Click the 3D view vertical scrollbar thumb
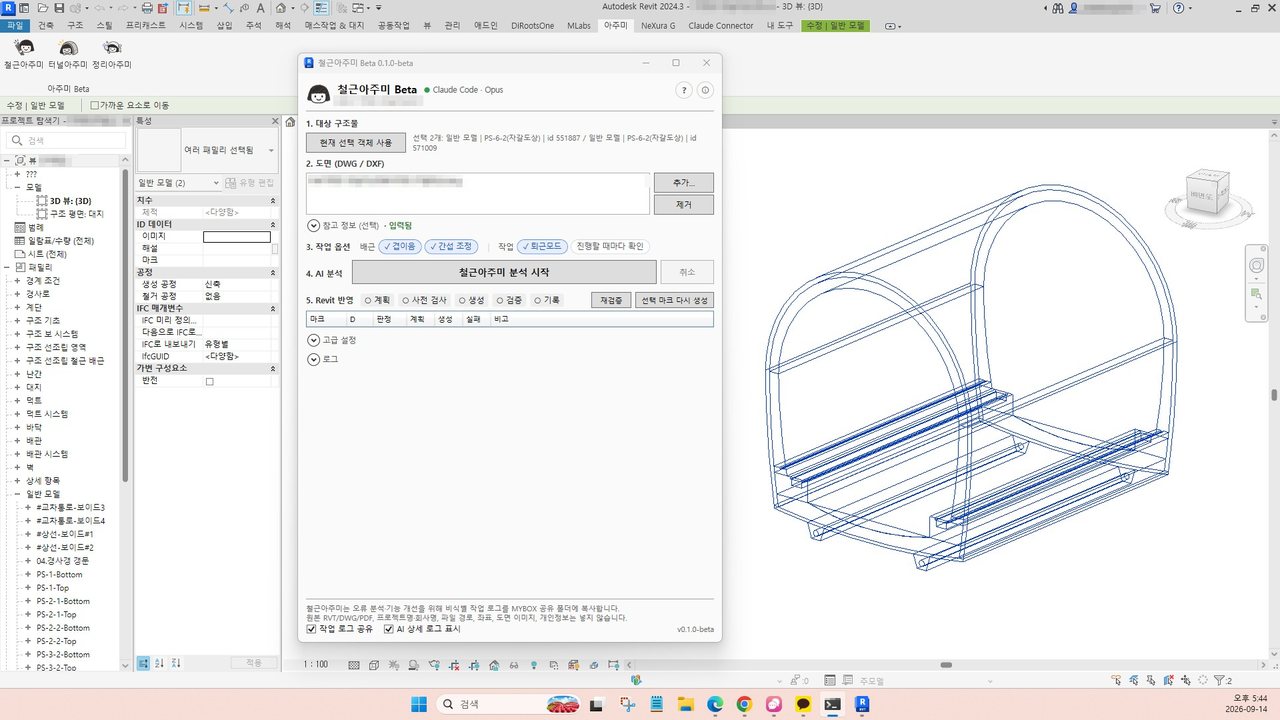Viewport: 1280px width, 720px height. coord(1274,396)
